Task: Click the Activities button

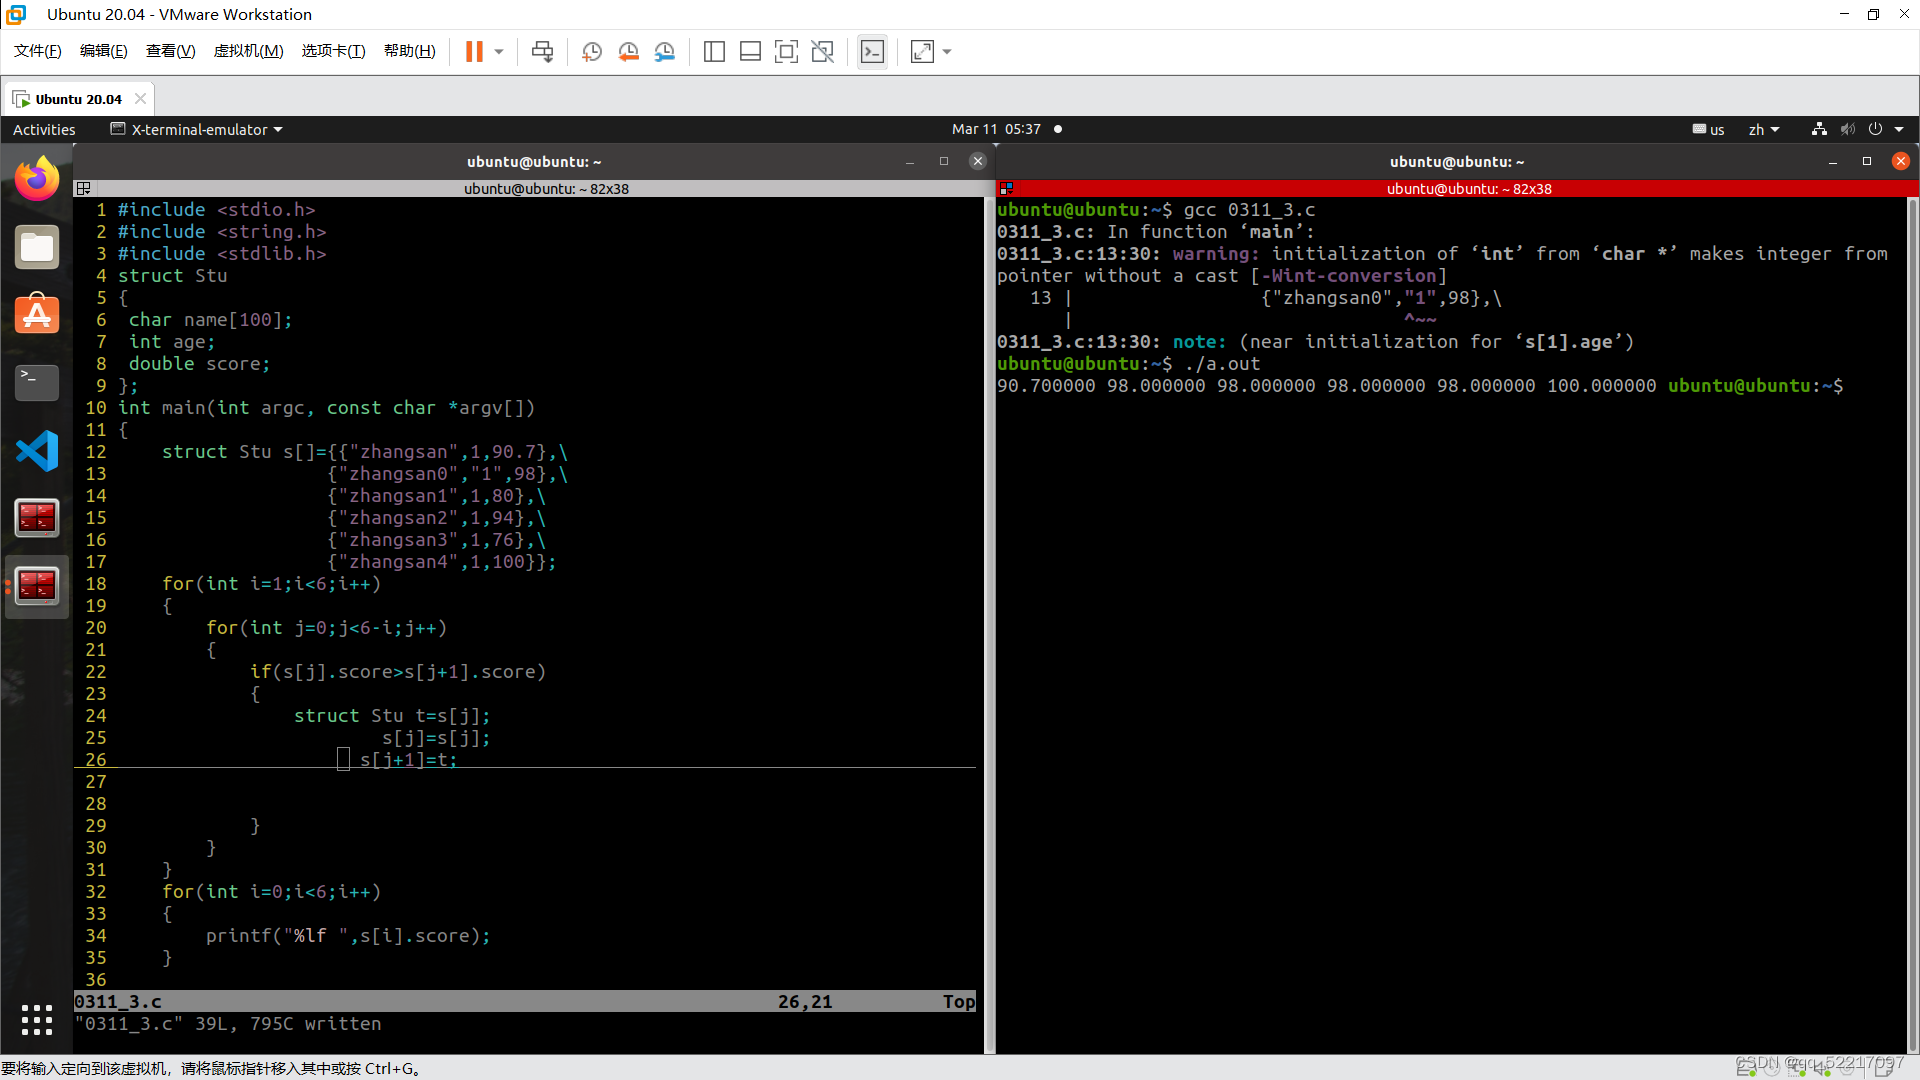Action: tap(44, 129)
